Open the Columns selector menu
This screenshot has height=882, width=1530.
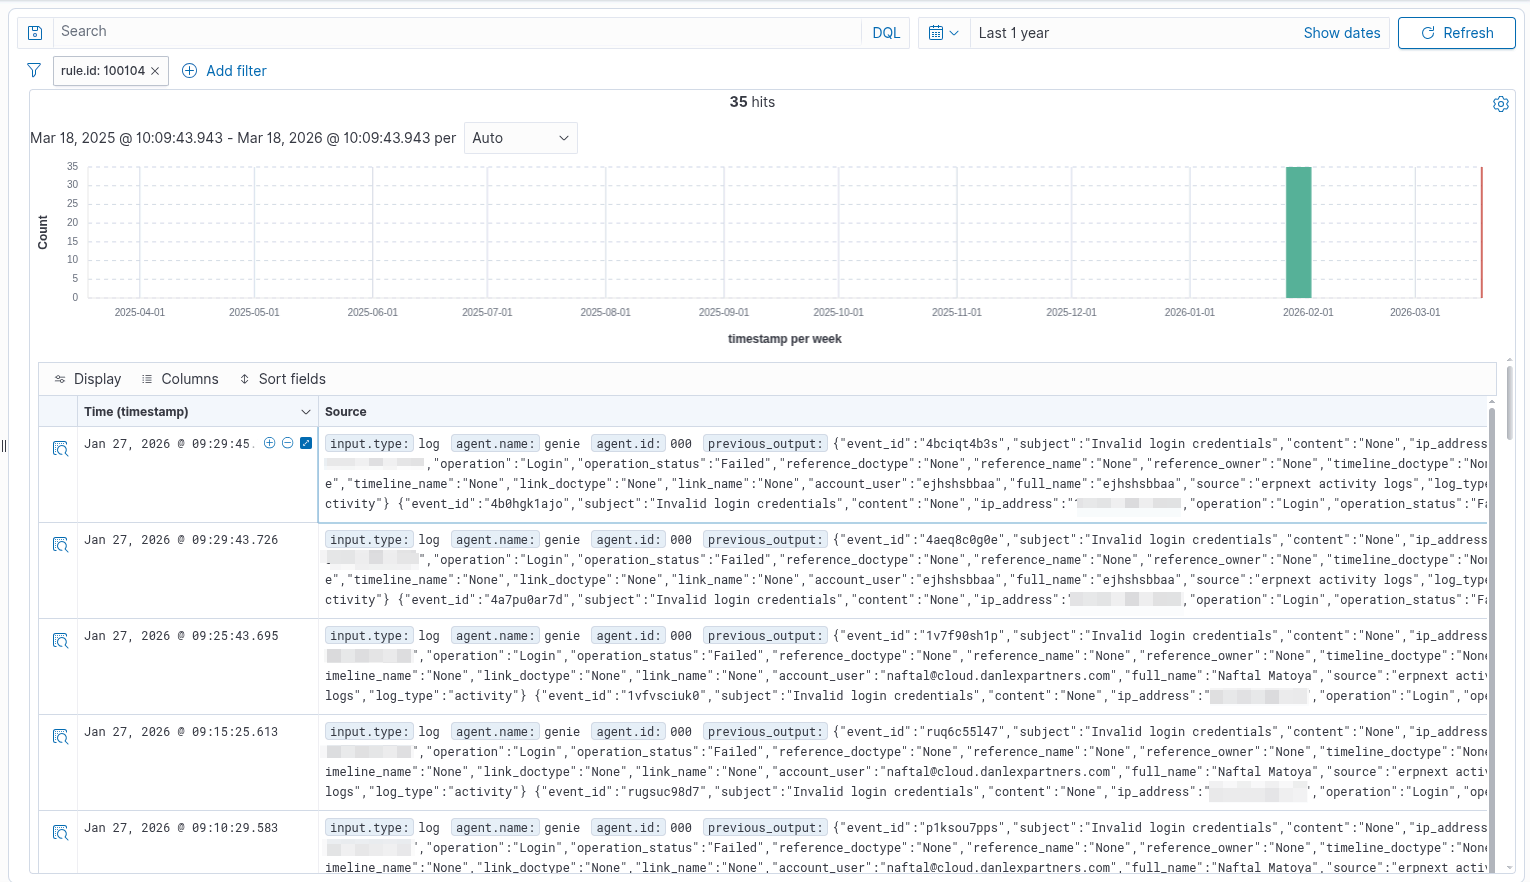[180, 379]
